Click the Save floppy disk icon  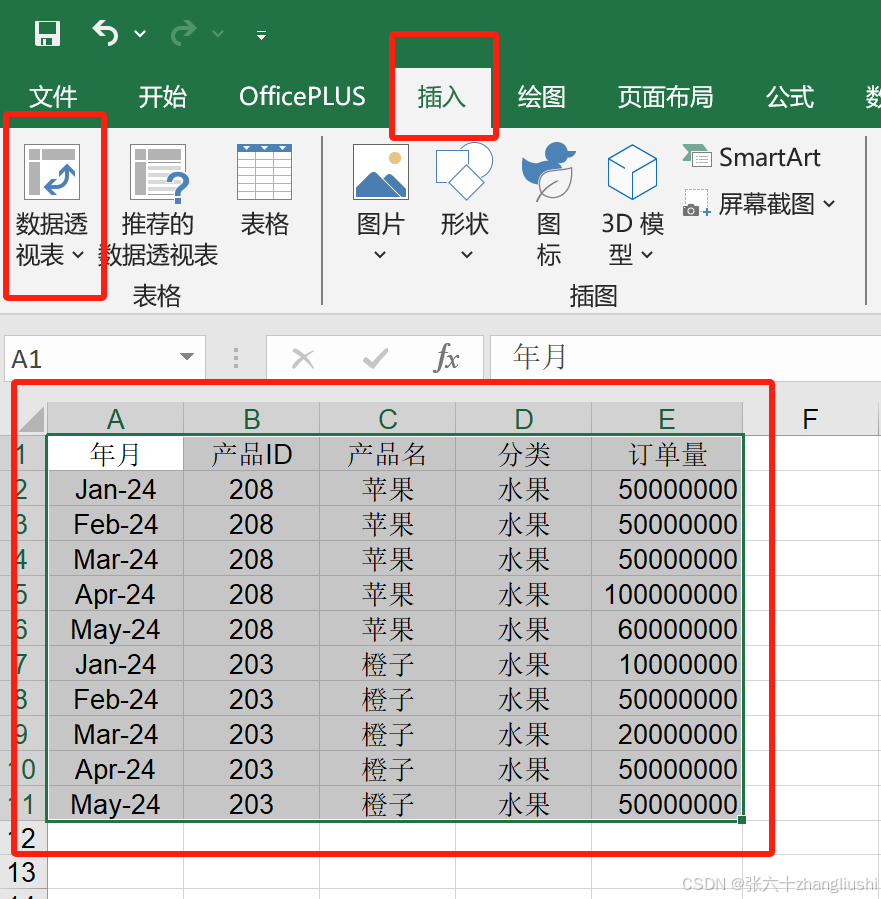click(x=47, y=33)
